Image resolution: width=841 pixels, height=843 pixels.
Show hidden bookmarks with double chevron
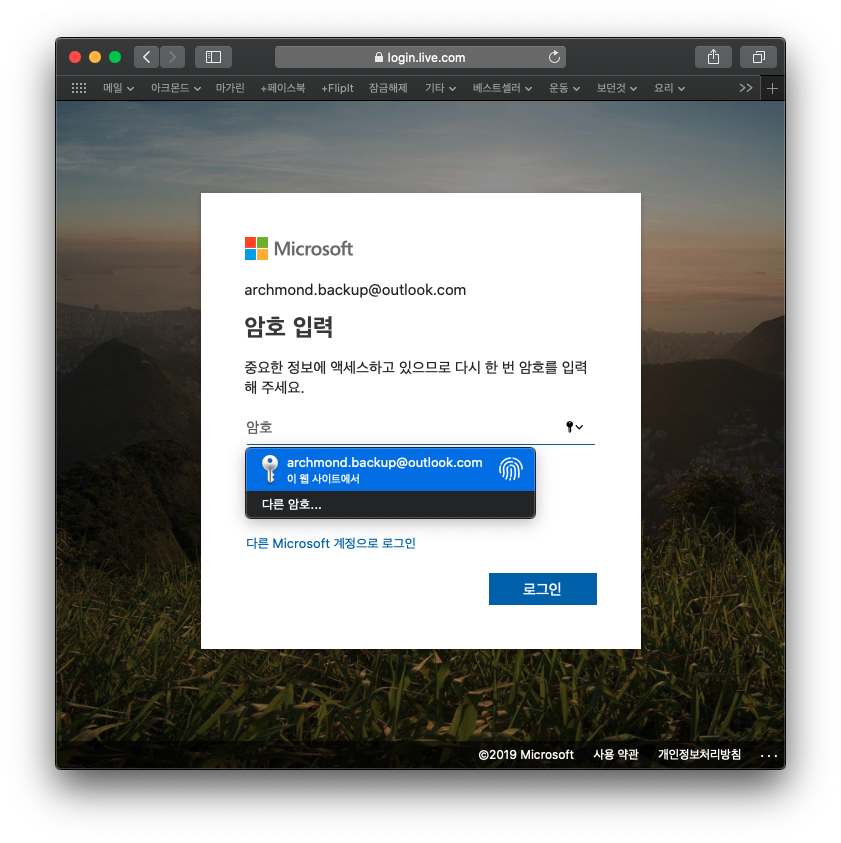(x=745, y=88)
